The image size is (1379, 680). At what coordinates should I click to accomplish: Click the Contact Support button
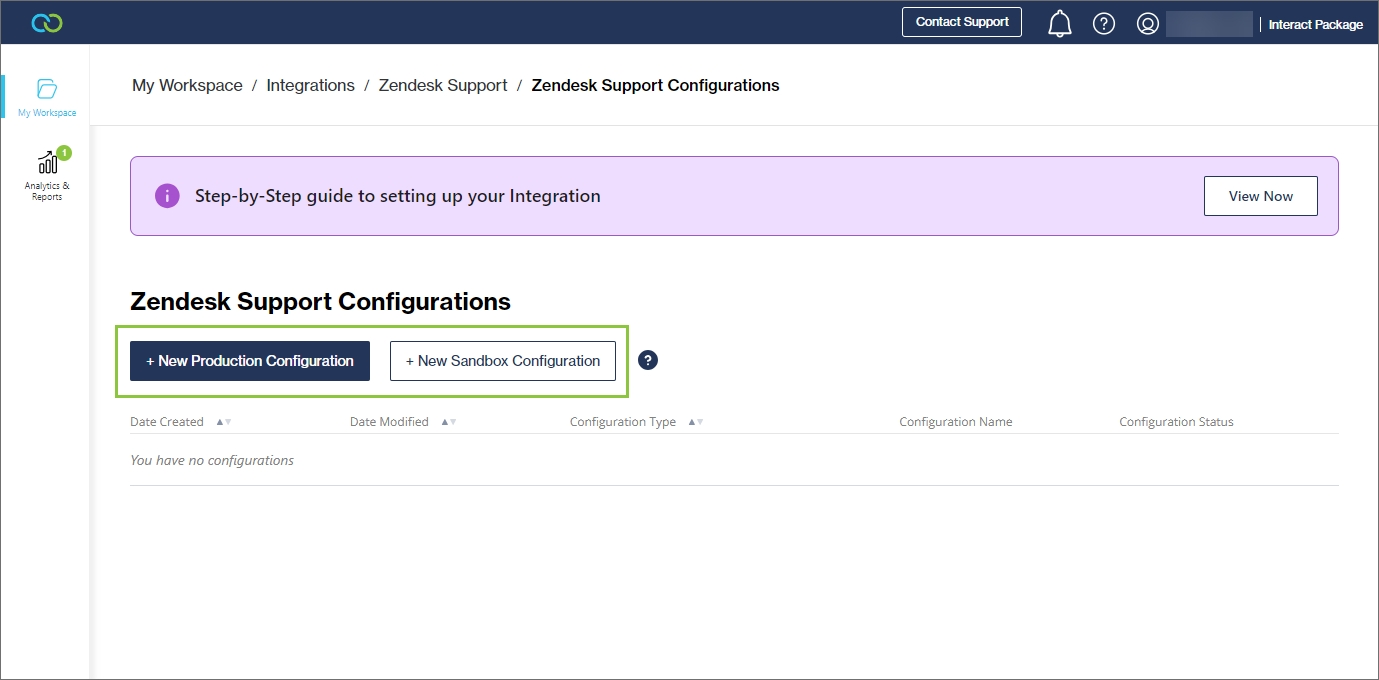[x=961, y=22]
